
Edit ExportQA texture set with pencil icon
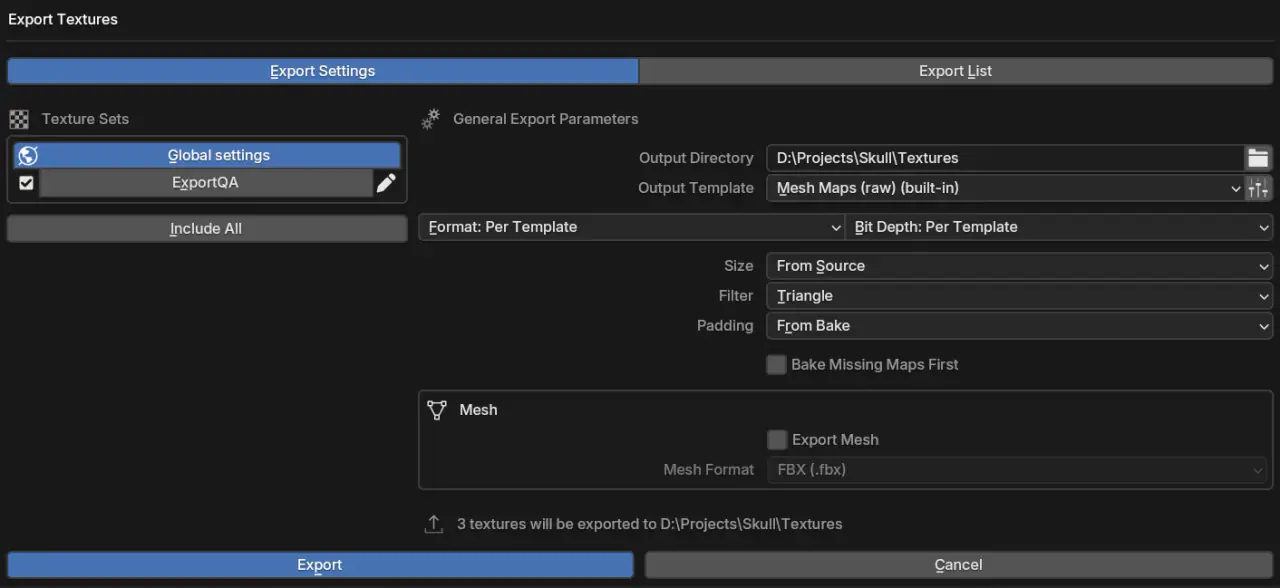[386, 183]
